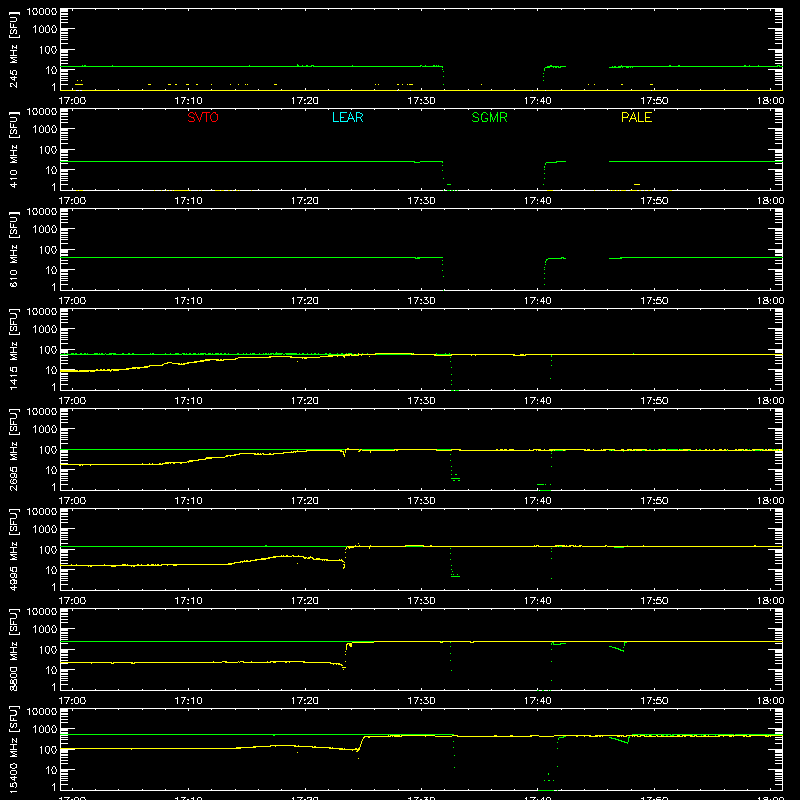
Task: Click 17:20 tick under the 4995 MHz plot
Action: 305,601
